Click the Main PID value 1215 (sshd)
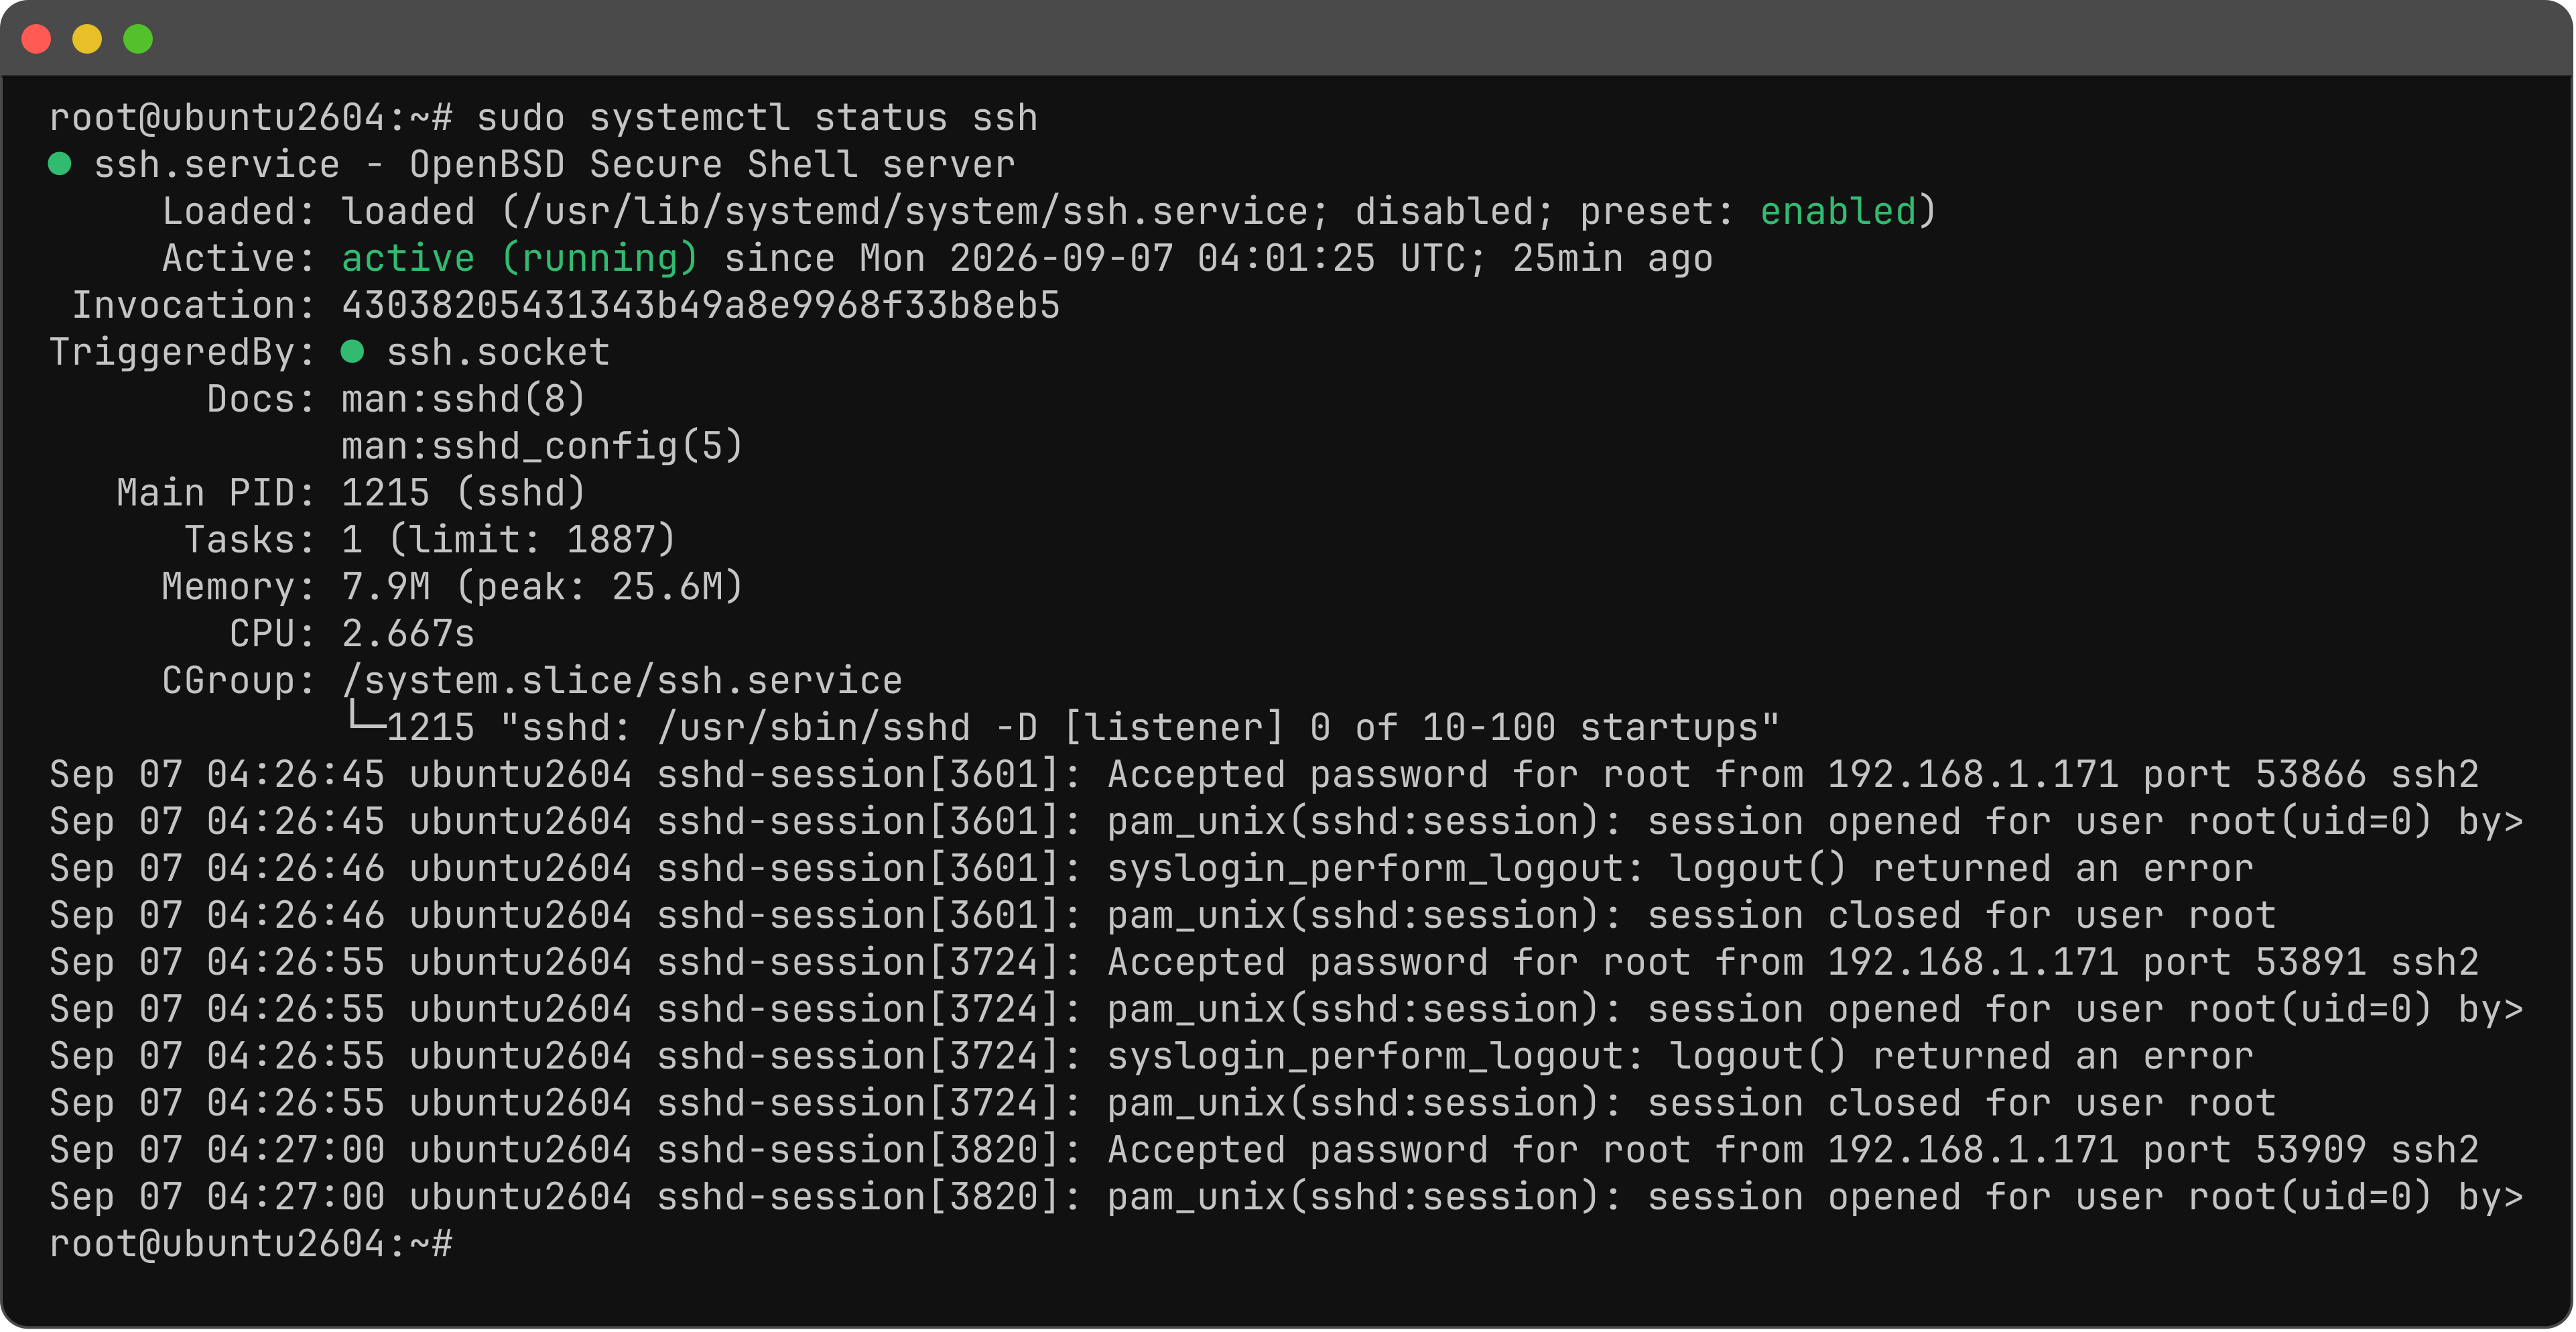 463,493
